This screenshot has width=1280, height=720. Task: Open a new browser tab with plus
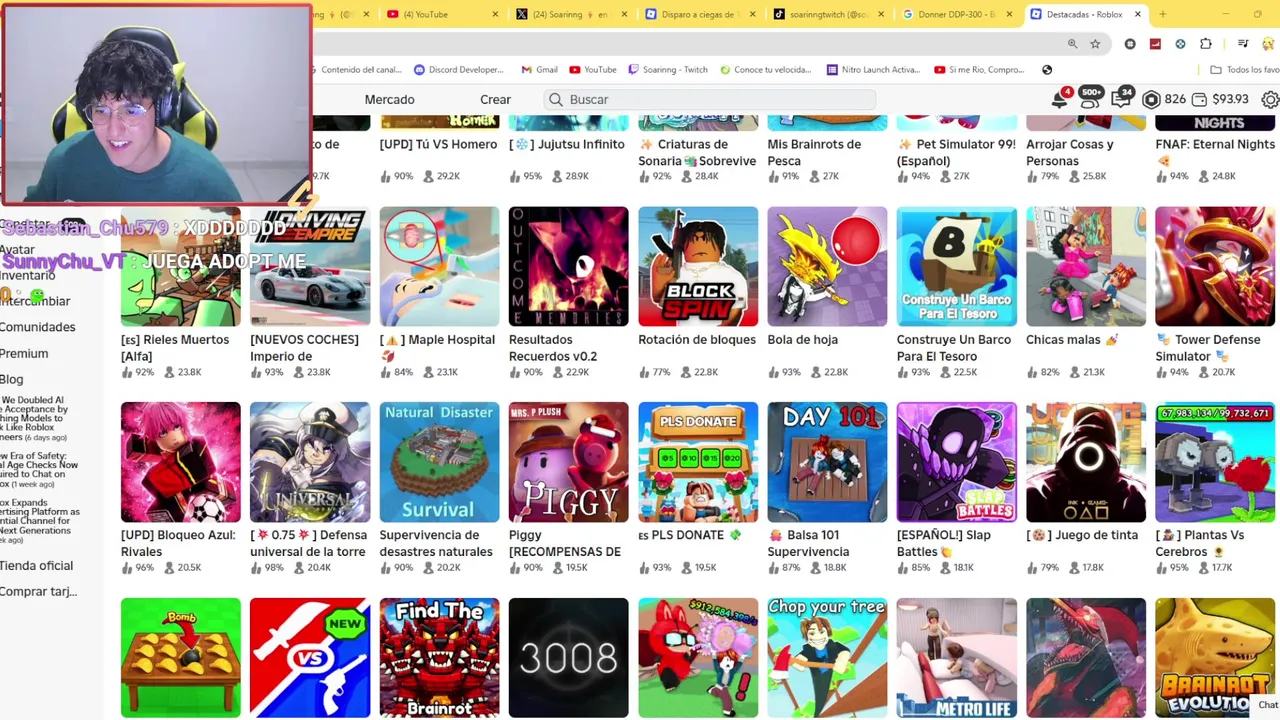tap(1162, 14)
